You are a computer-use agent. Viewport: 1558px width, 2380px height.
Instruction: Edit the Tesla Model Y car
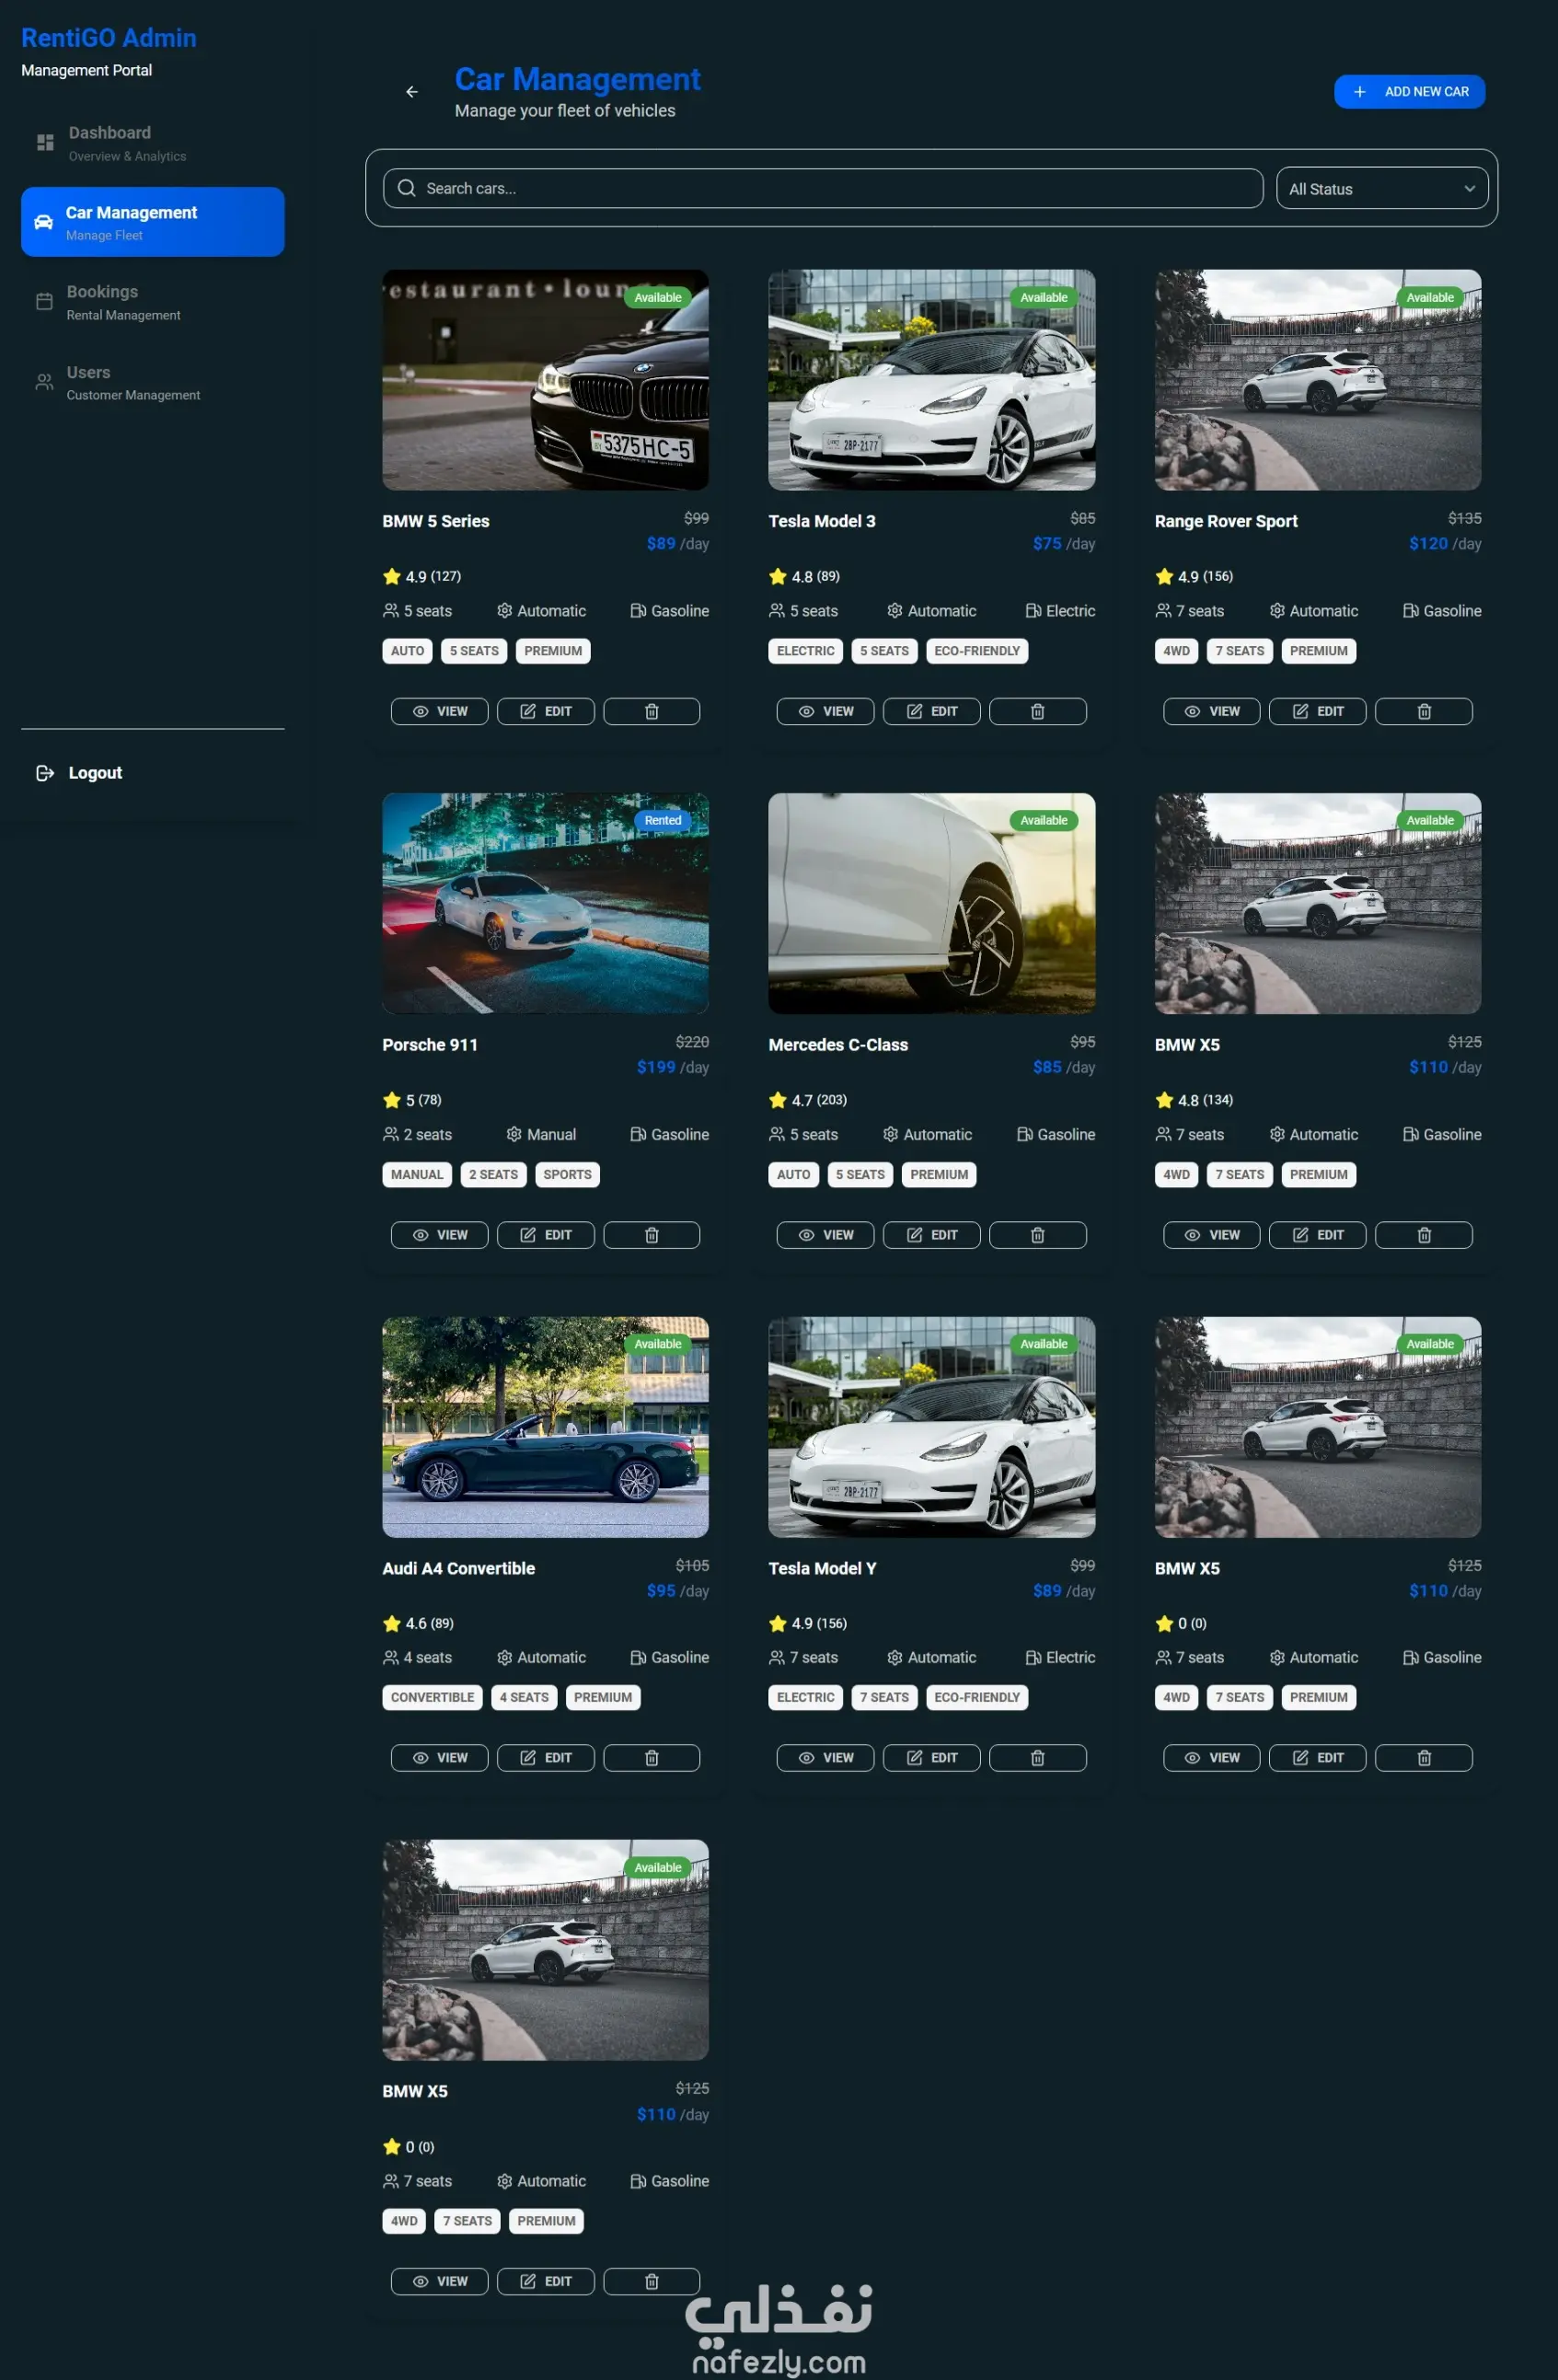932,1758
